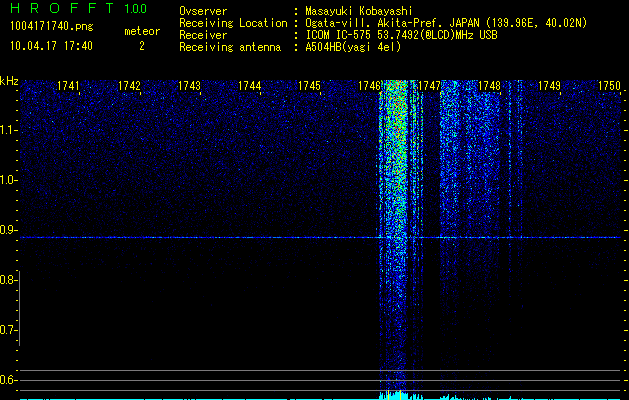Click the observer name Masayuki Kobayashi

359,11
